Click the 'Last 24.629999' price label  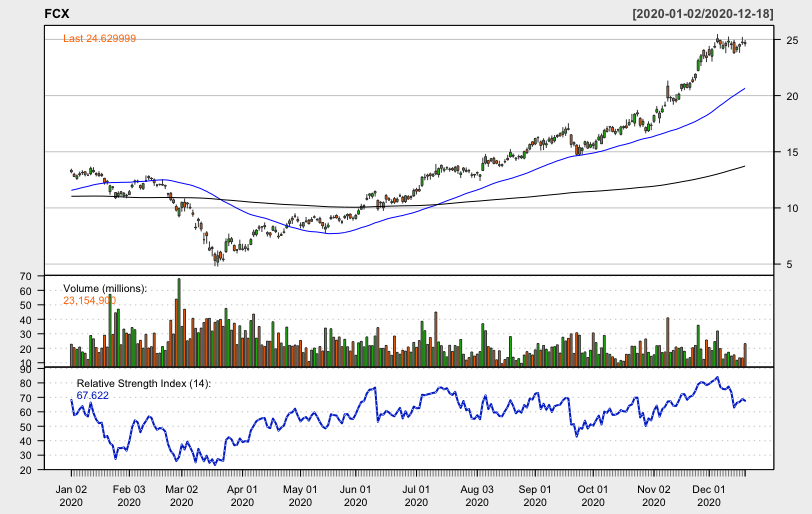pyautogui.click(x=99, y=38)
